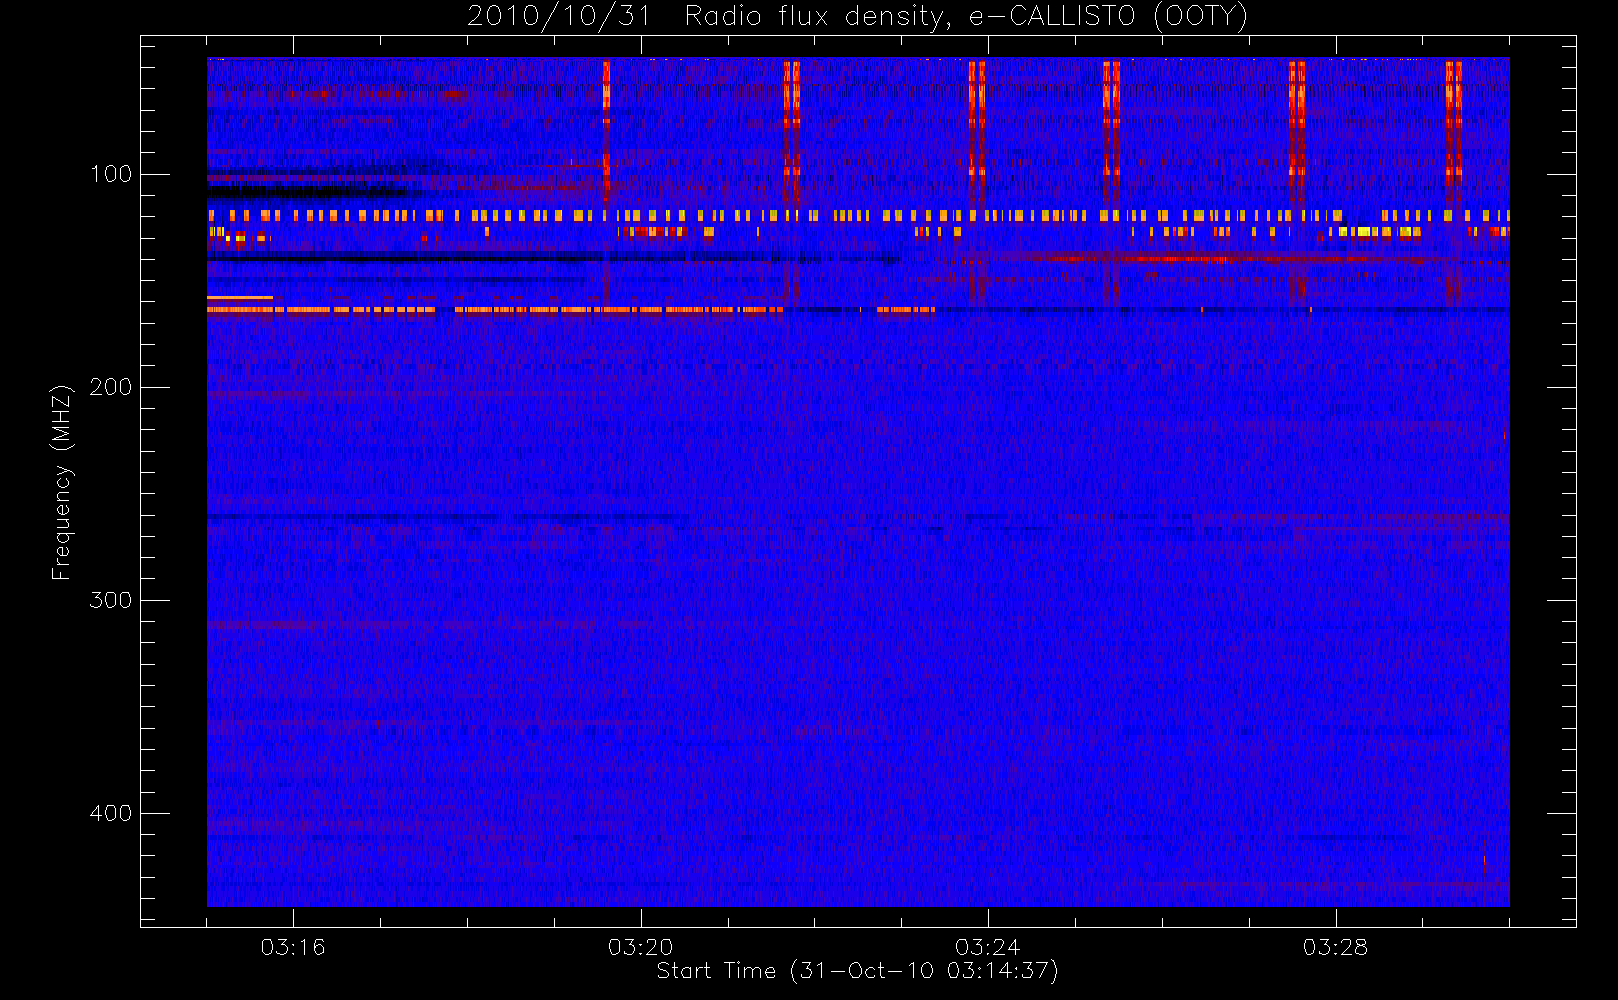Click the 03:28 time tick label
Screen dimensions: 1618x1000
(x=1335, y=947)
